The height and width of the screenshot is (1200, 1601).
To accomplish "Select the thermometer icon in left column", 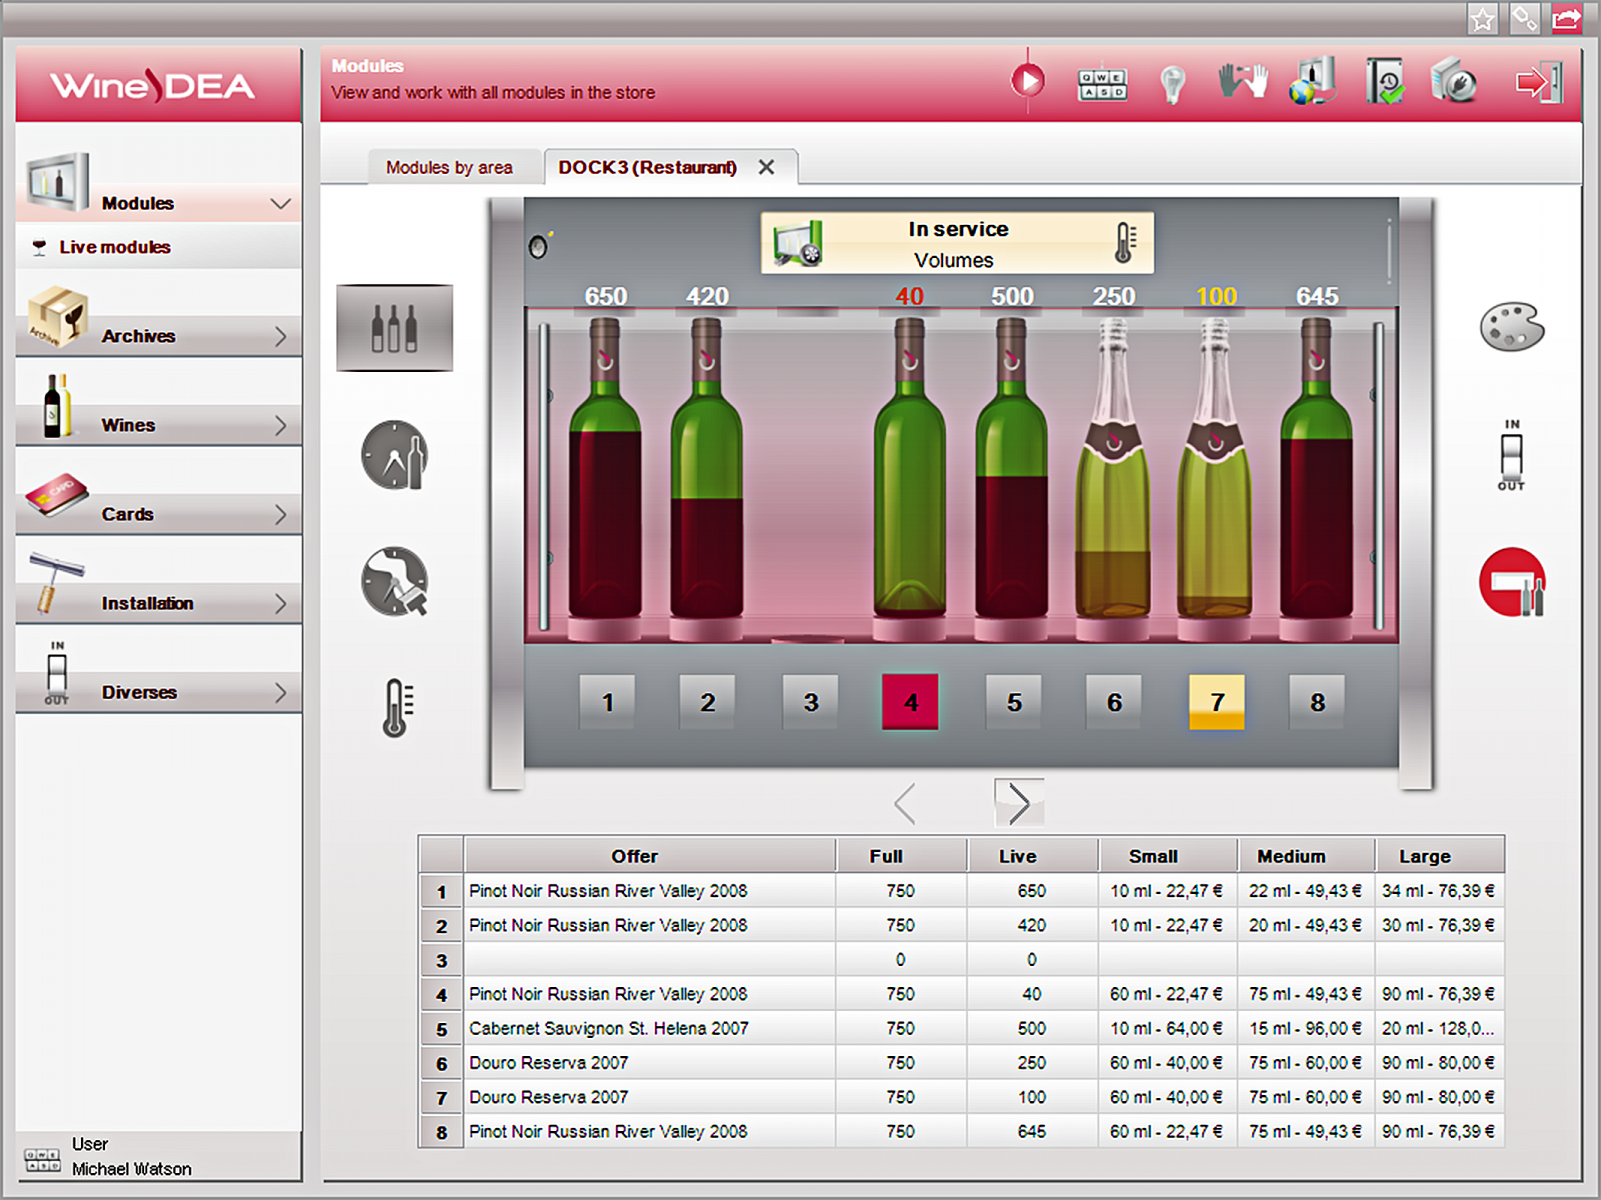I will (397, 708).
